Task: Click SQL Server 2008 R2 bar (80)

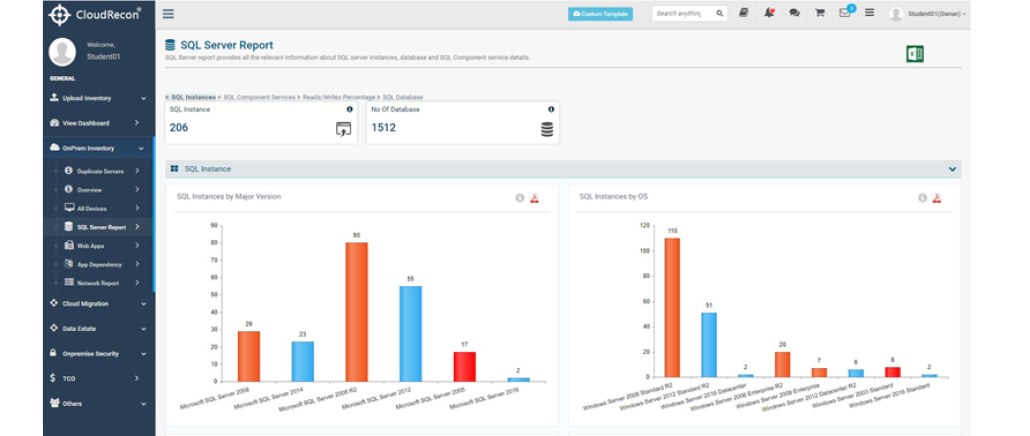Action: [357, 312]
